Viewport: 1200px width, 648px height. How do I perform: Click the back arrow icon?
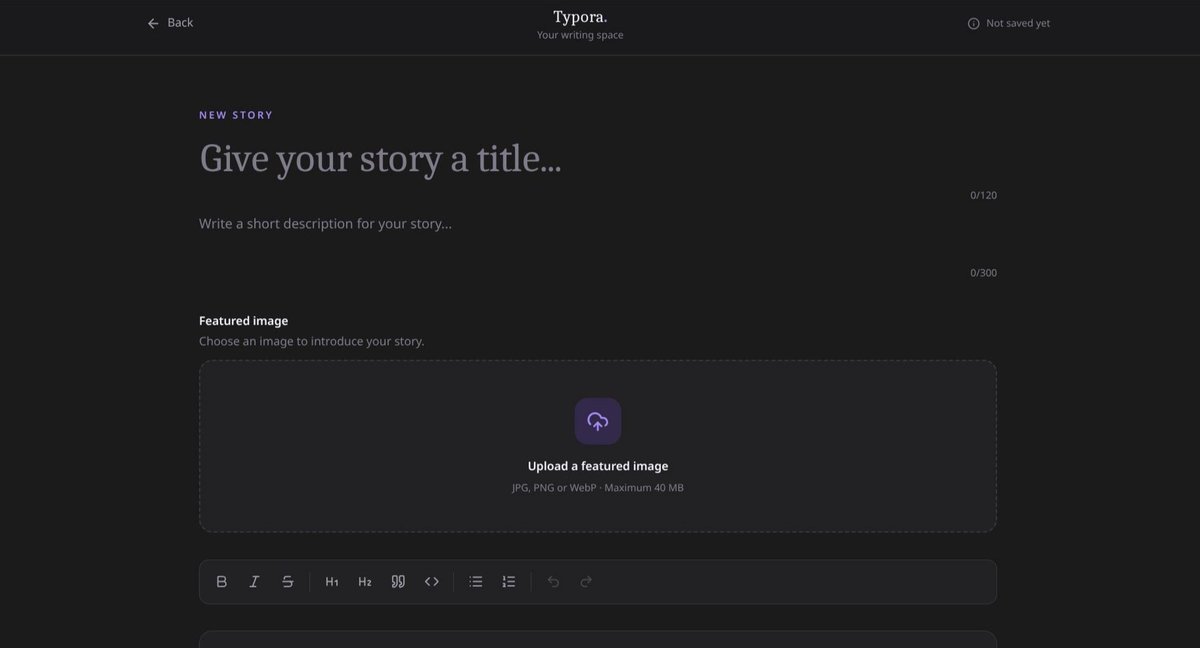tap(153, 23)
